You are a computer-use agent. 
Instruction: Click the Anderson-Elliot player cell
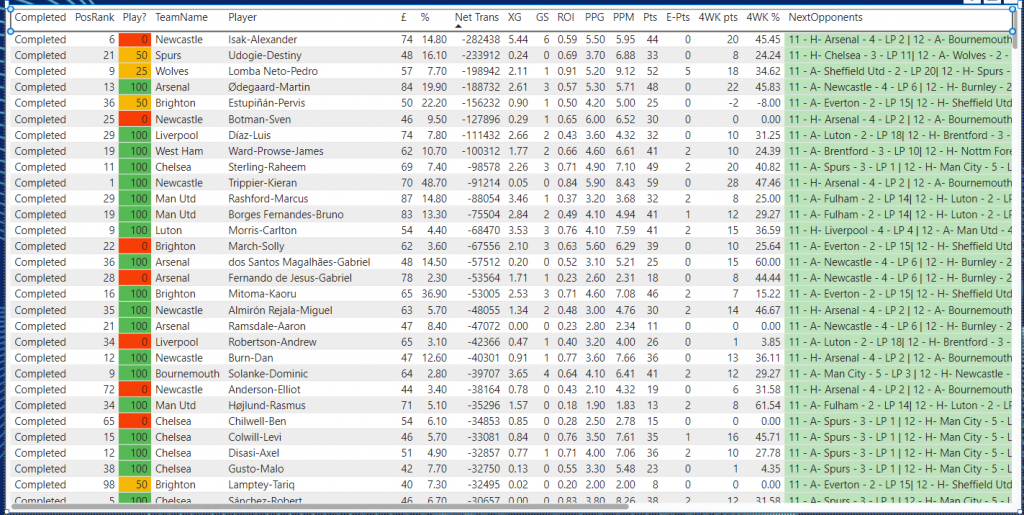coord(264,390)
